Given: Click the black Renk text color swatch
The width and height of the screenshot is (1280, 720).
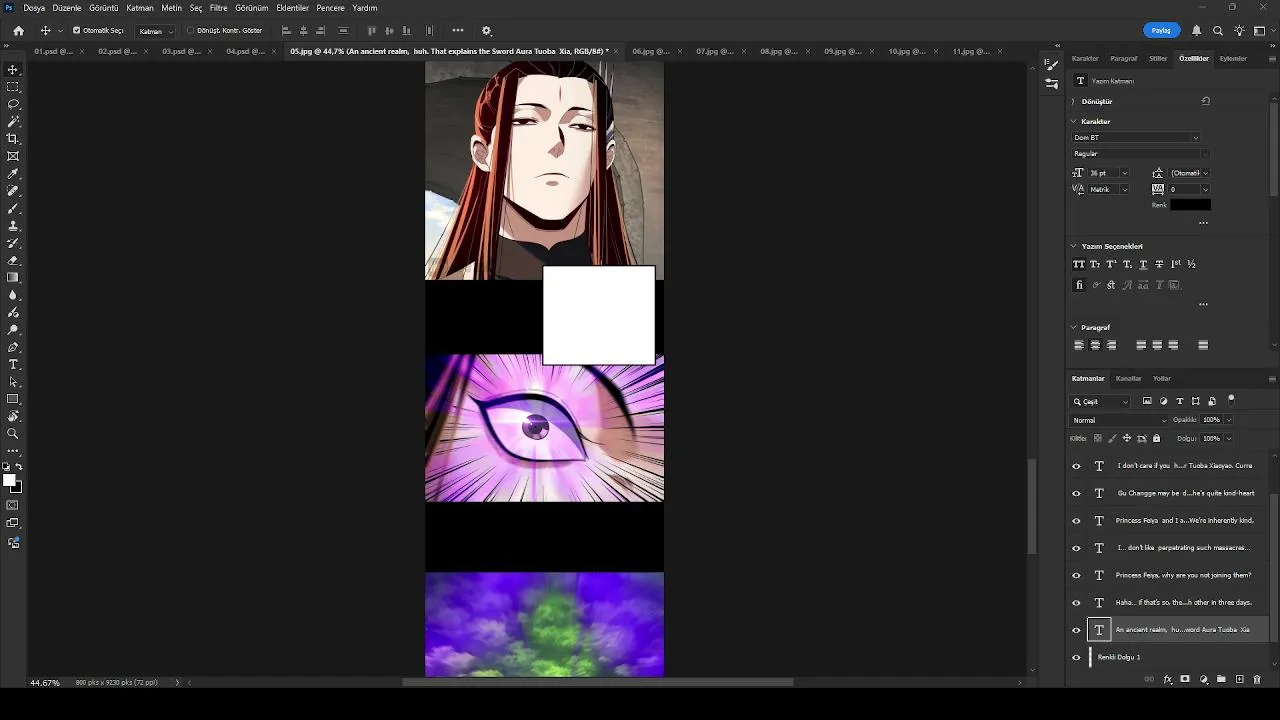Looking at the screenshot, I should [1190, 205].
